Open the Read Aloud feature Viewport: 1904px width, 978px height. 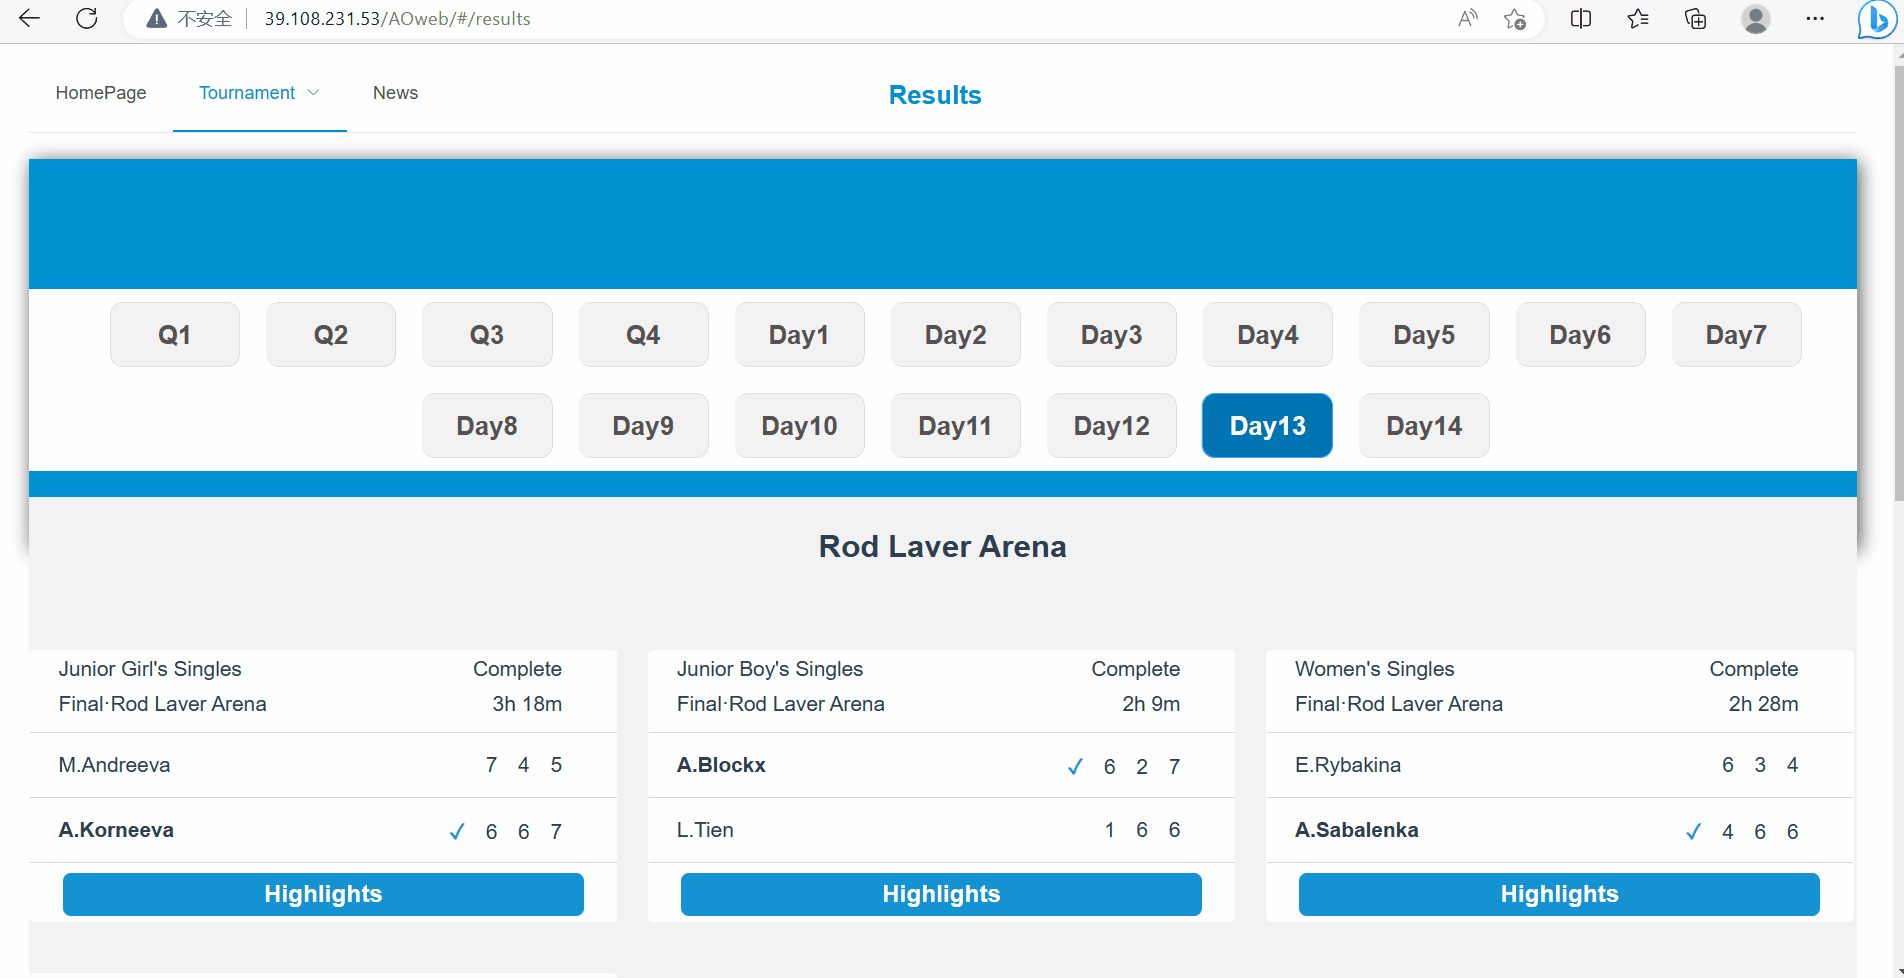coord(1467,18)
